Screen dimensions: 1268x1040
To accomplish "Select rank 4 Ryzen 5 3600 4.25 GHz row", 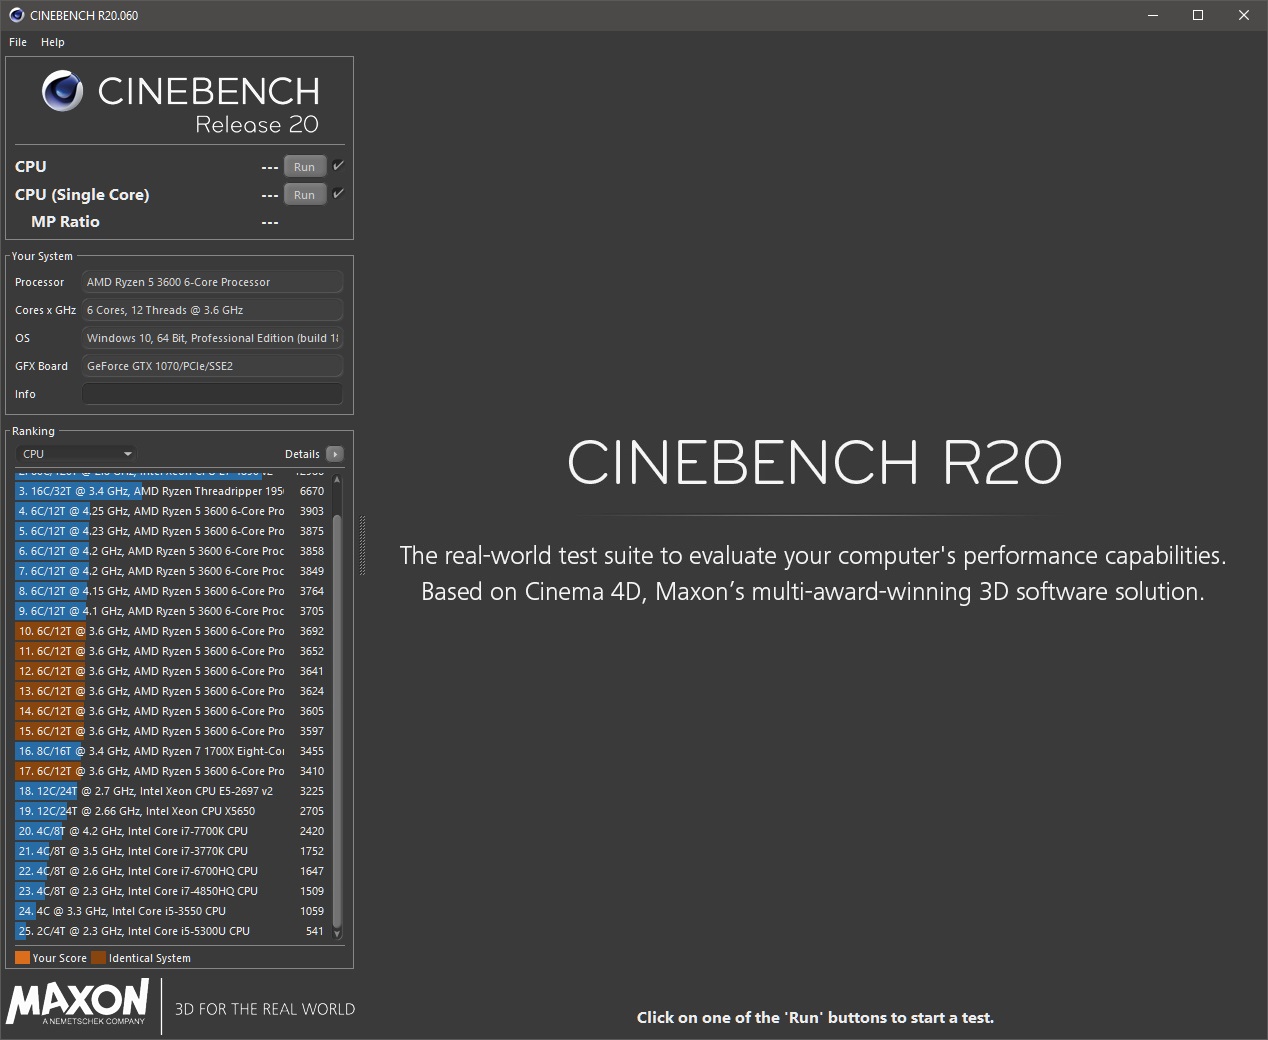I will point(171,511).
